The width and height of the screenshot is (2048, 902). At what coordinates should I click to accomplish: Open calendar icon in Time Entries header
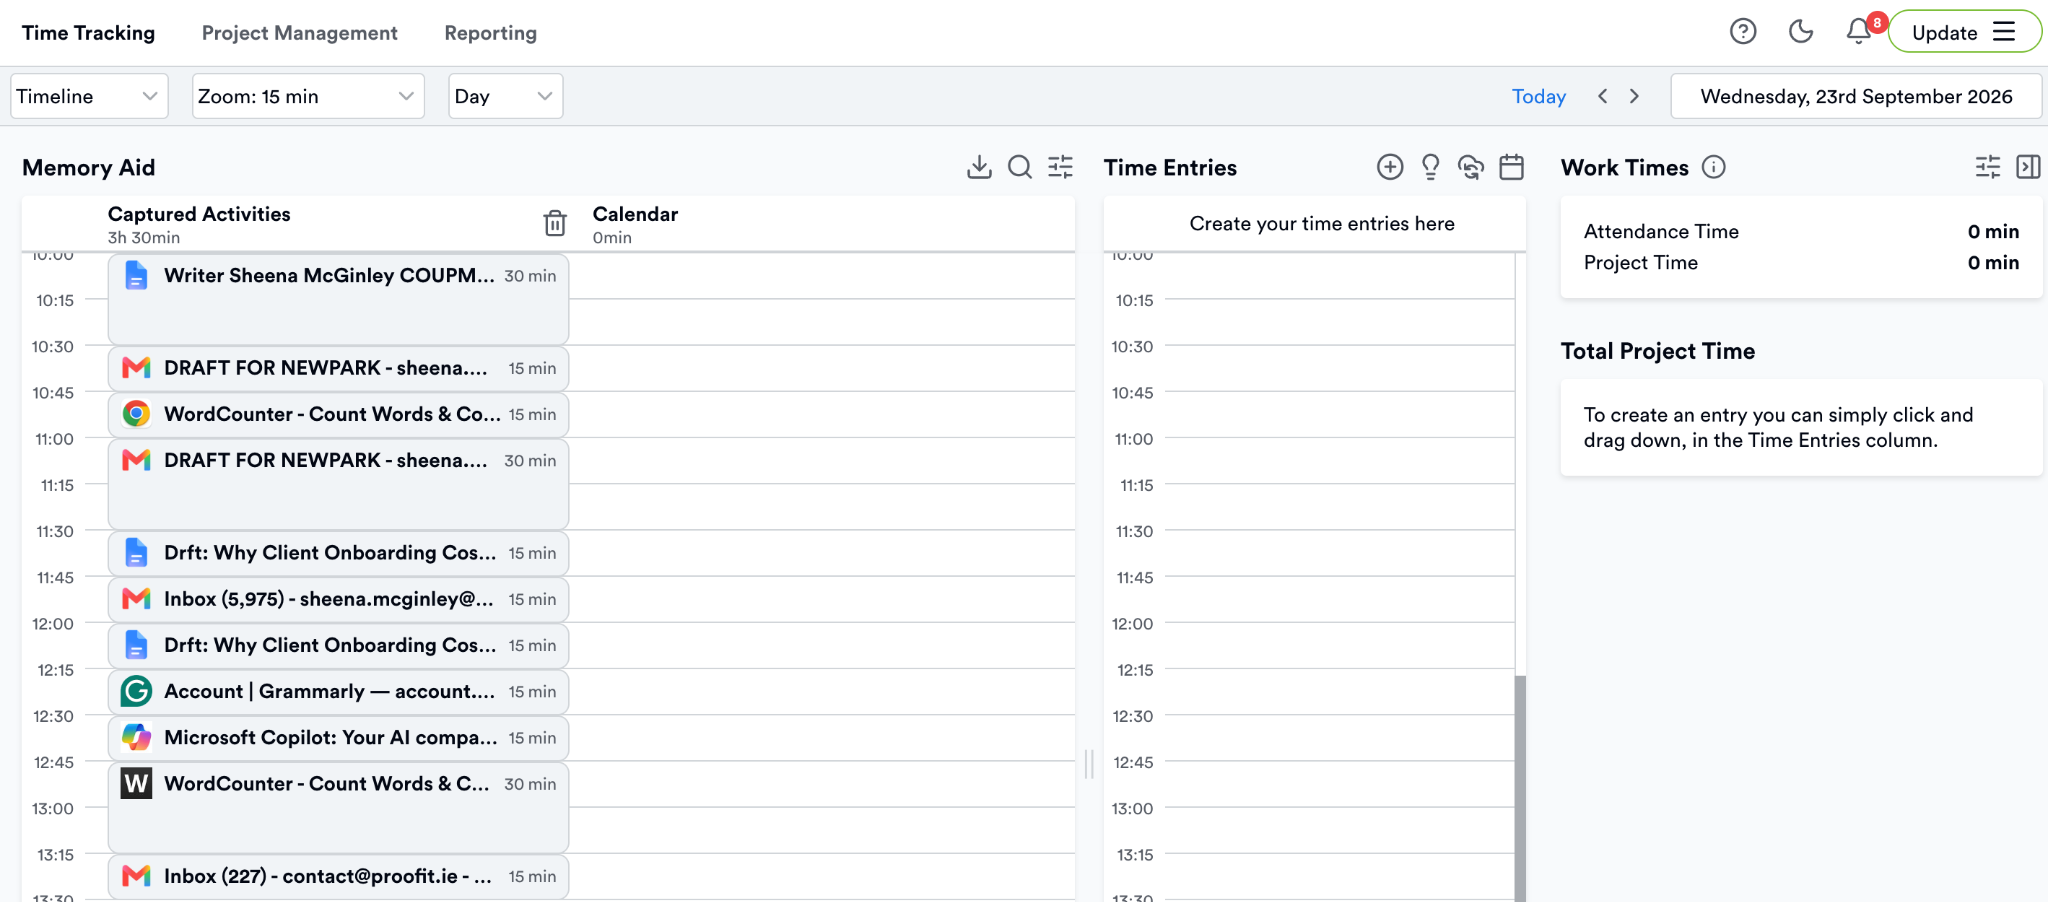pyautogui.click(x=1512, y=167)
